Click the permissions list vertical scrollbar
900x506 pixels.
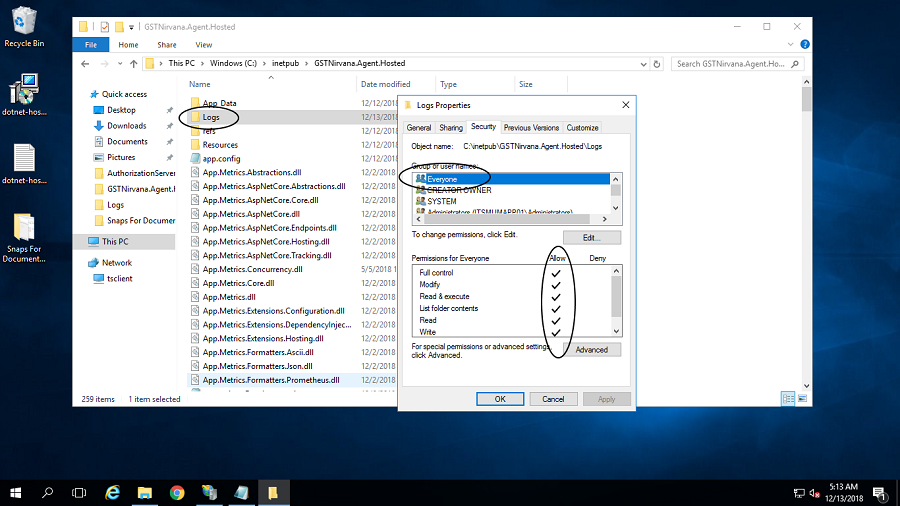(616, 301)
